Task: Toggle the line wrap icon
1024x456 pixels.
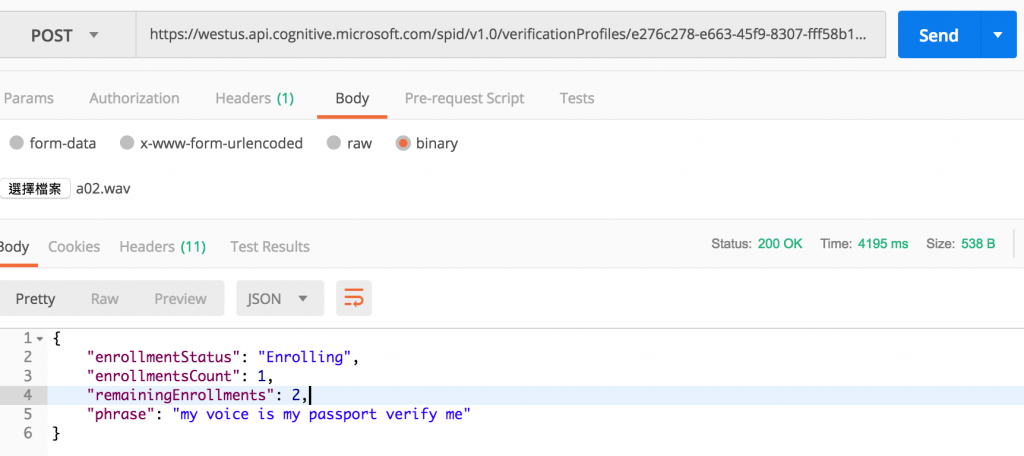Action: pyautogui.click(x=353, y=299)
